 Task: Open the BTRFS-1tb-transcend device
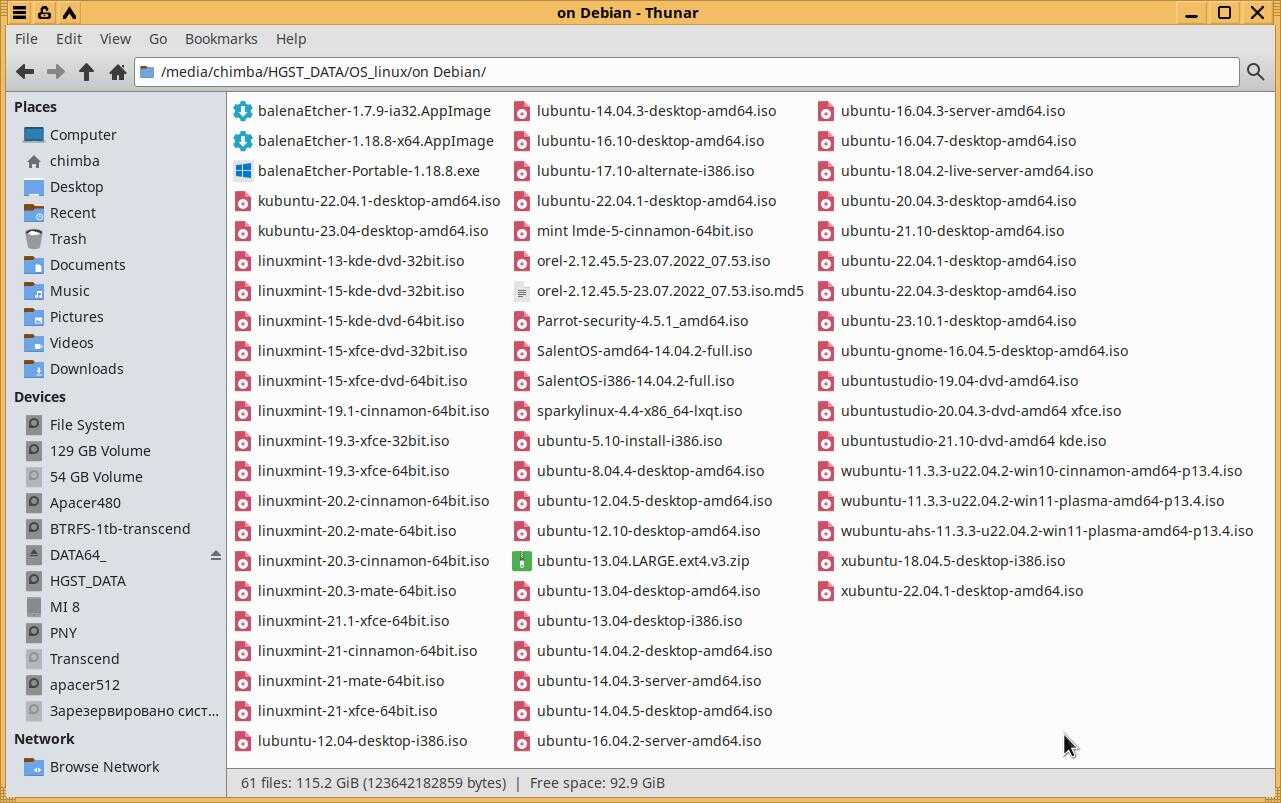click(120, 529)
